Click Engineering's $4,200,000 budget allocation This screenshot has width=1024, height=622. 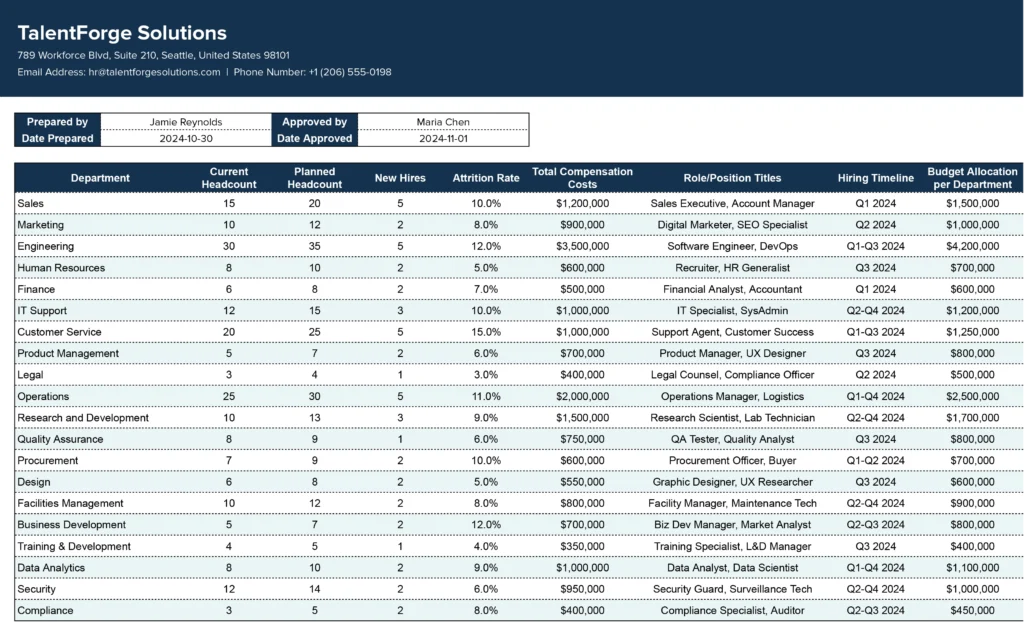pos(972,246)
